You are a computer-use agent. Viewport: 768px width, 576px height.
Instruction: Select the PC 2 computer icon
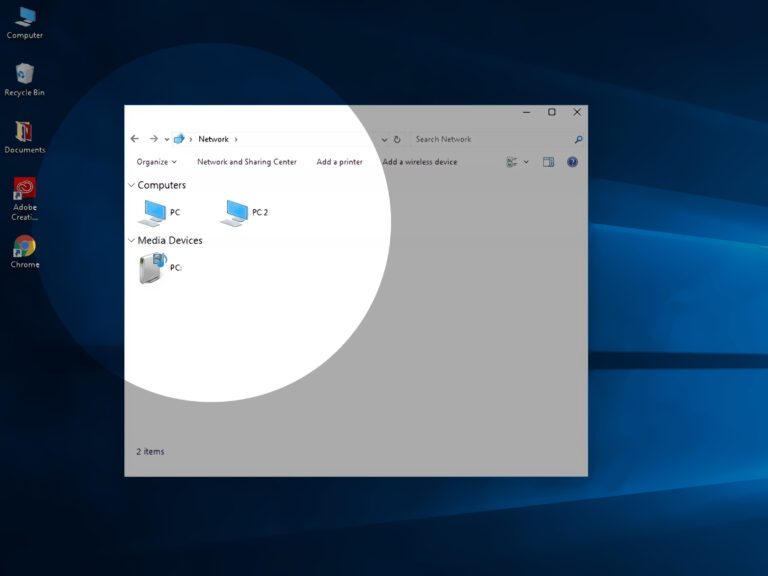244,213
